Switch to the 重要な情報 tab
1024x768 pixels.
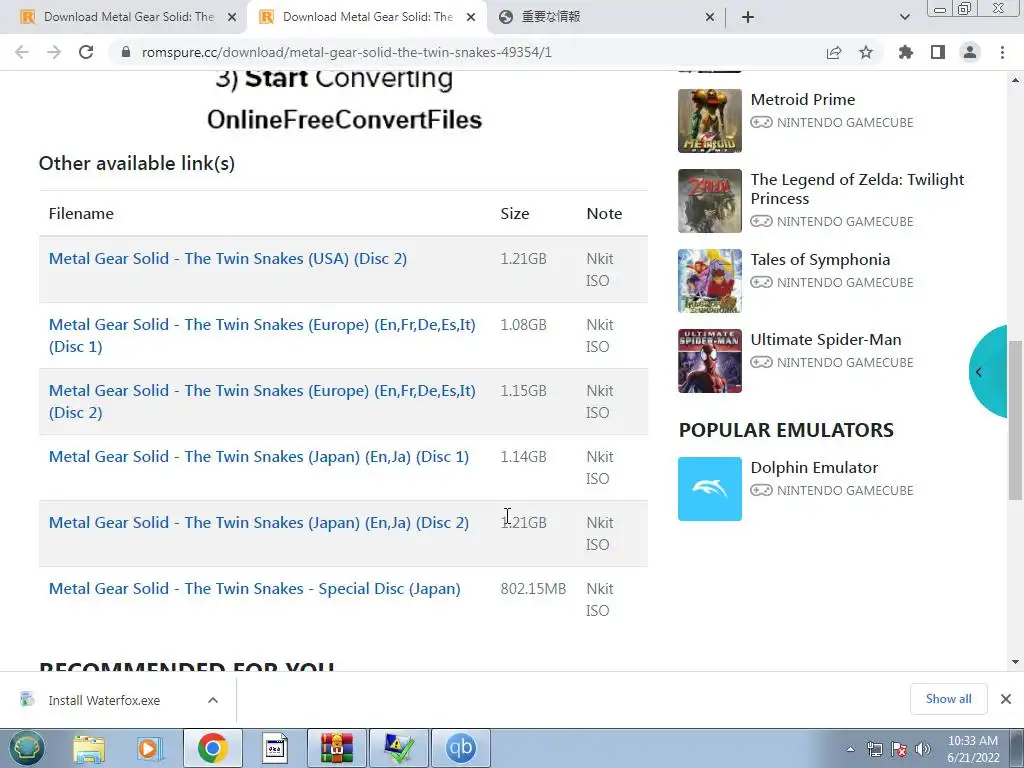point(607,17)
